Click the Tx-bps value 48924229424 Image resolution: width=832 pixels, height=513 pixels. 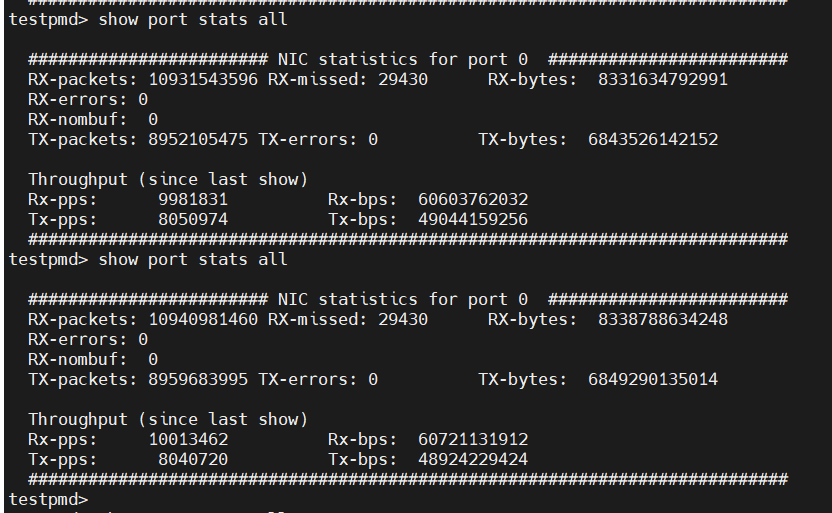coord(473,459)
